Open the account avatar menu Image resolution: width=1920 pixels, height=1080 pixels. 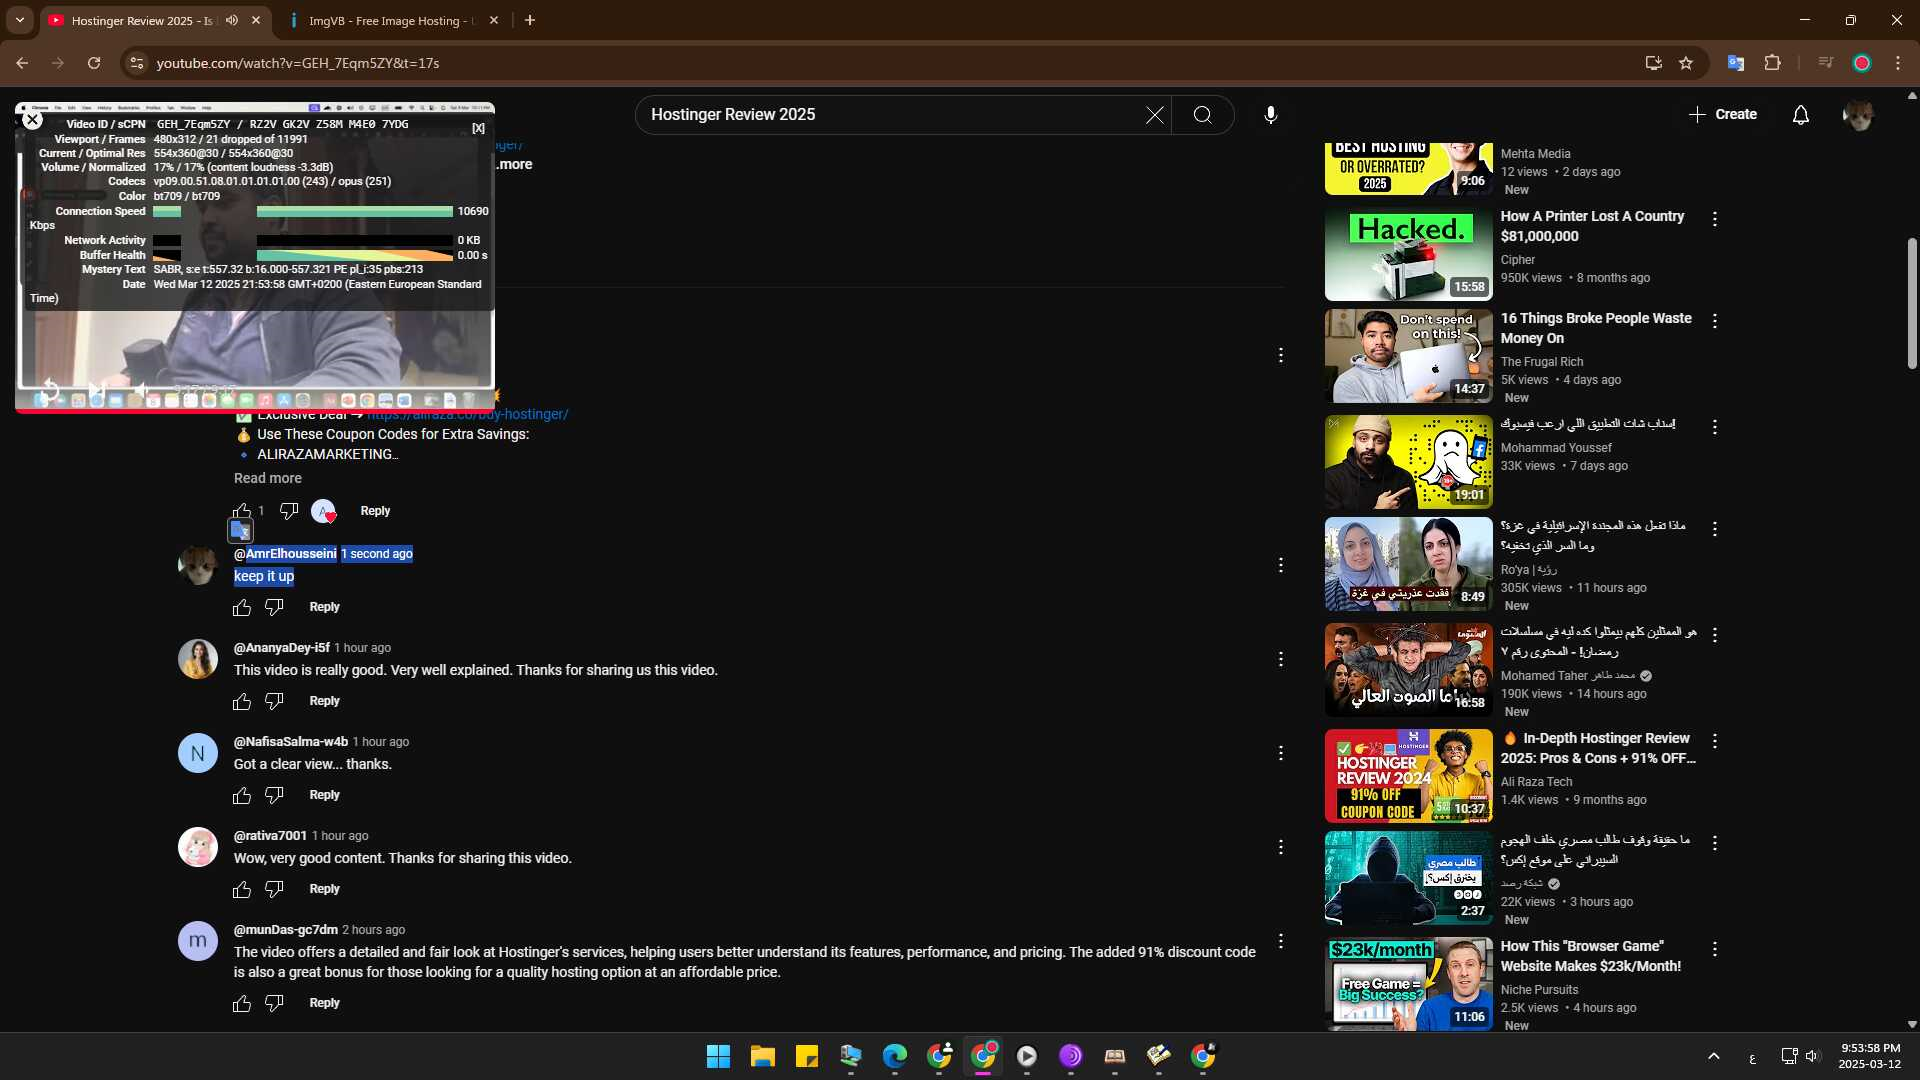click(x=1858, y=115)
